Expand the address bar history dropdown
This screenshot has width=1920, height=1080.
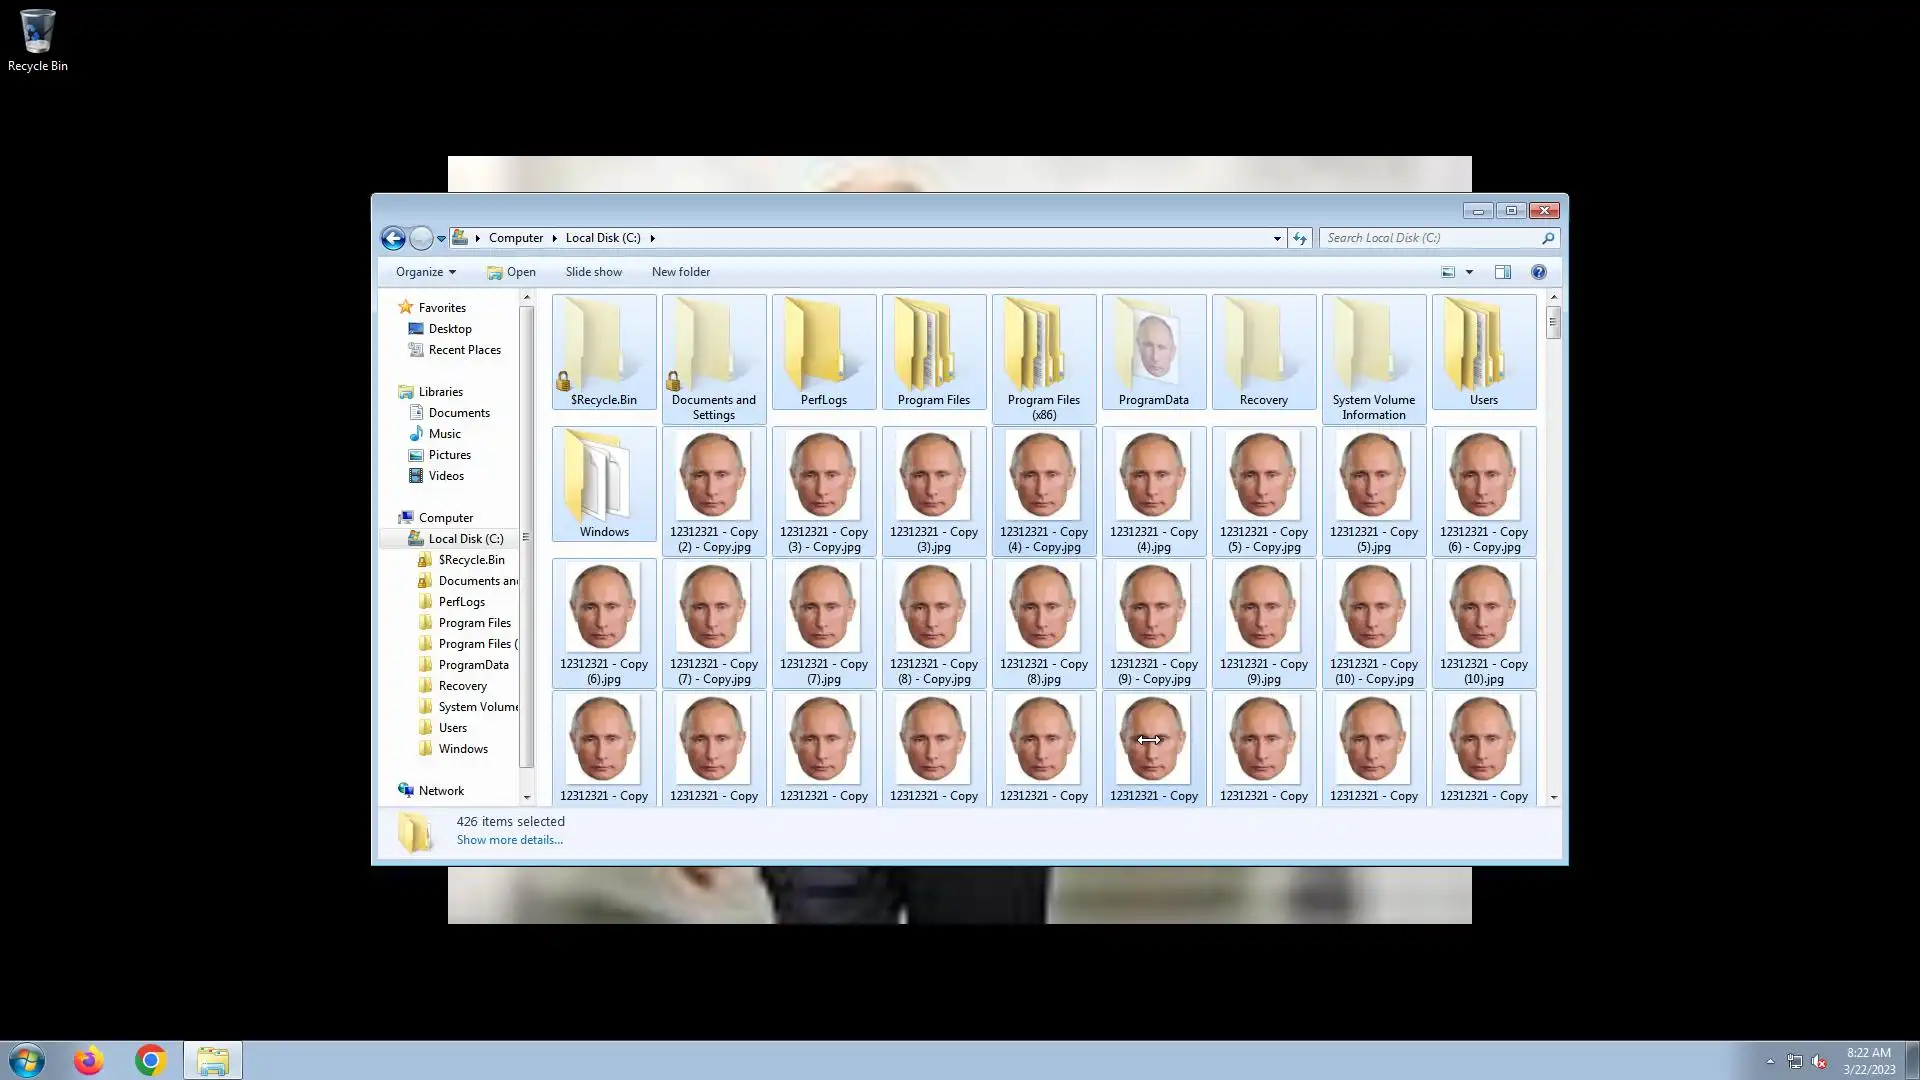(x=1277, y=238)
